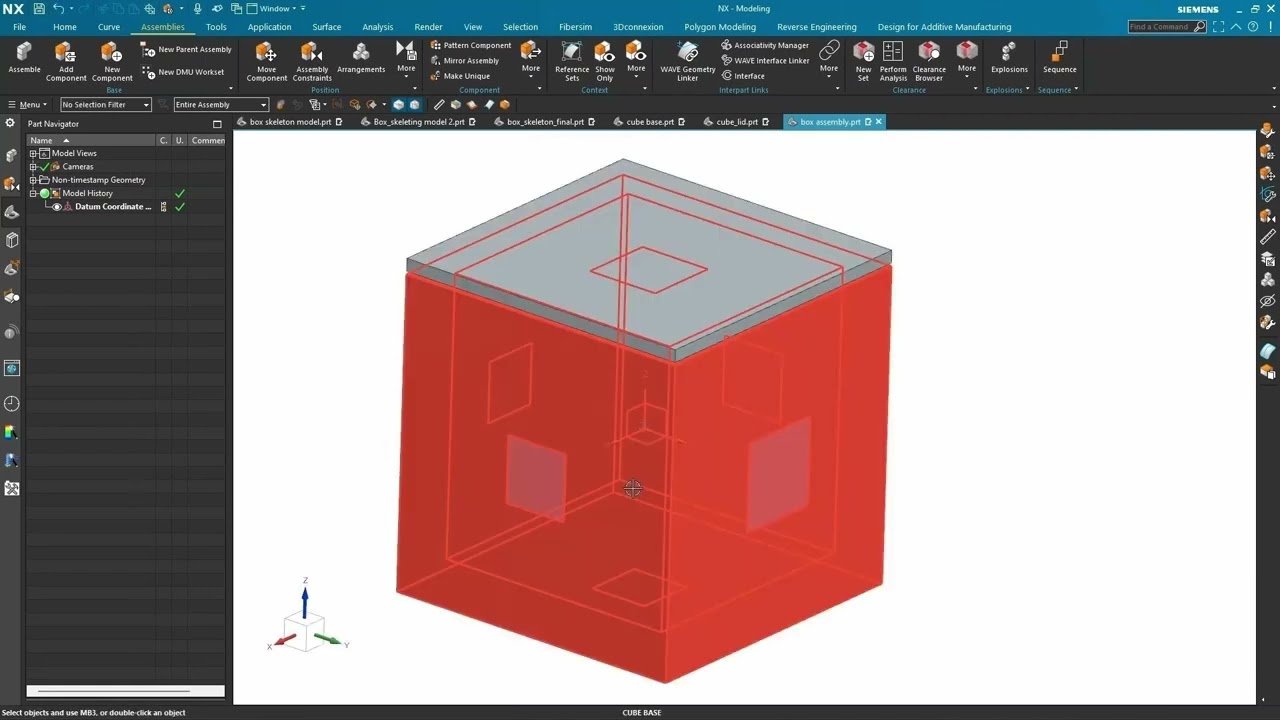Collapse the Model History node
The image size is (1280, 720).
point(33,194)
